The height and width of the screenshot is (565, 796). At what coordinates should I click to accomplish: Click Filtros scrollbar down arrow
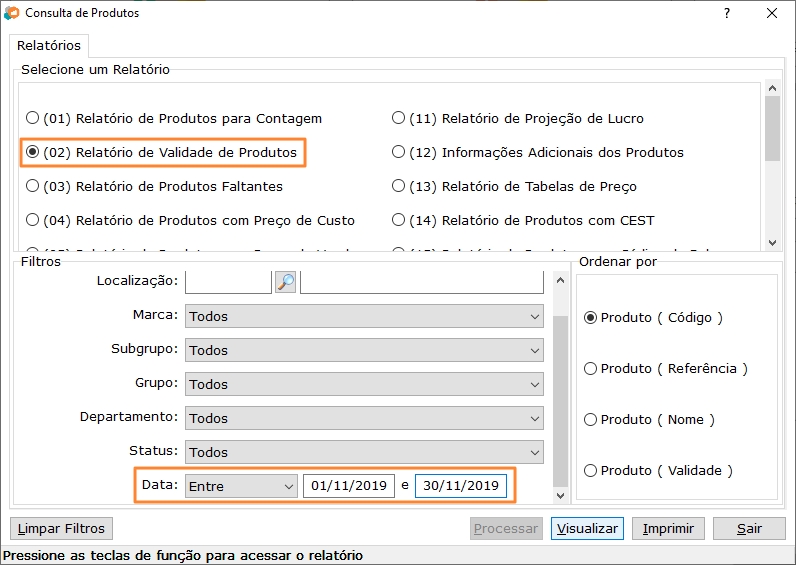(x=560, y=495)
